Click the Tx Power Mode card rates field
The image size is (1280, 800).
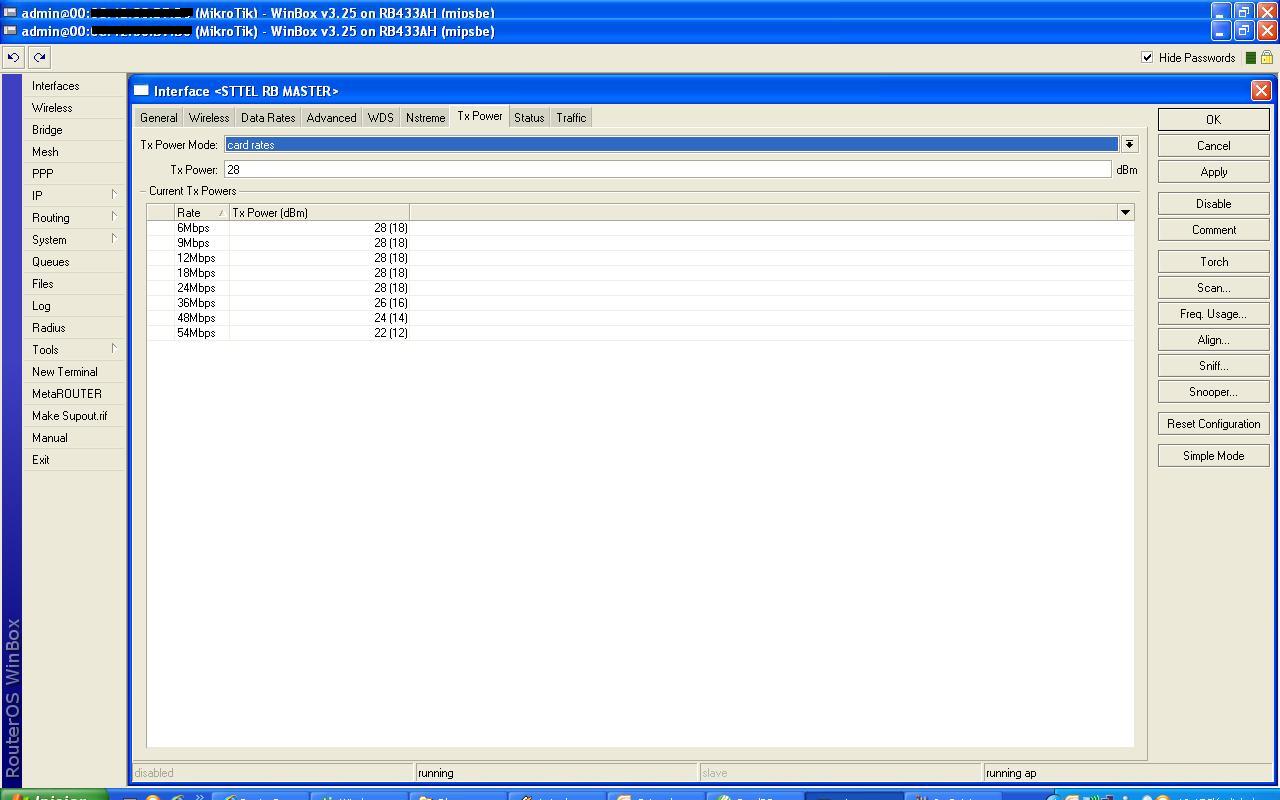tap(671, 144)
